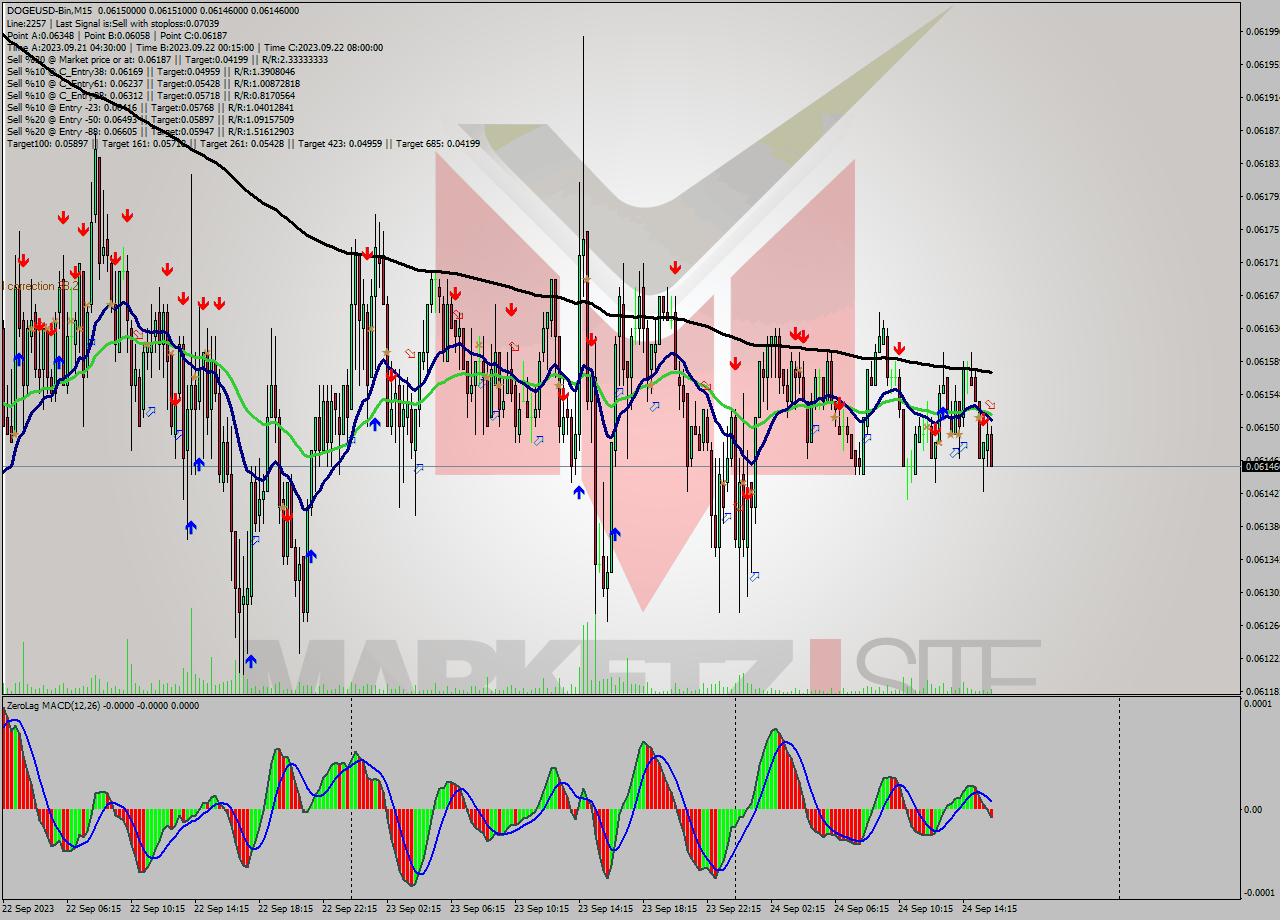Click the '24 Sep 06:15' time label
This screenshot has width=1280, height=920.
coord(861,909)
